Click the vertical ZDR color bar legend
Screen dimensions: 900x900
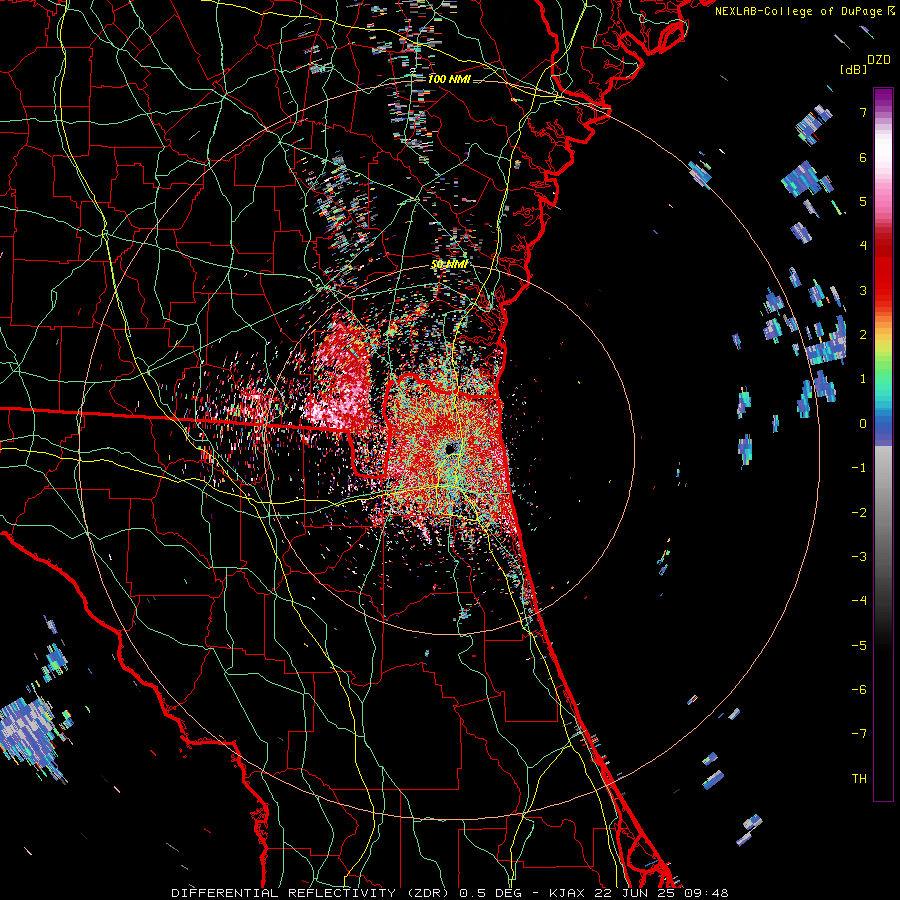pos(883,444)
